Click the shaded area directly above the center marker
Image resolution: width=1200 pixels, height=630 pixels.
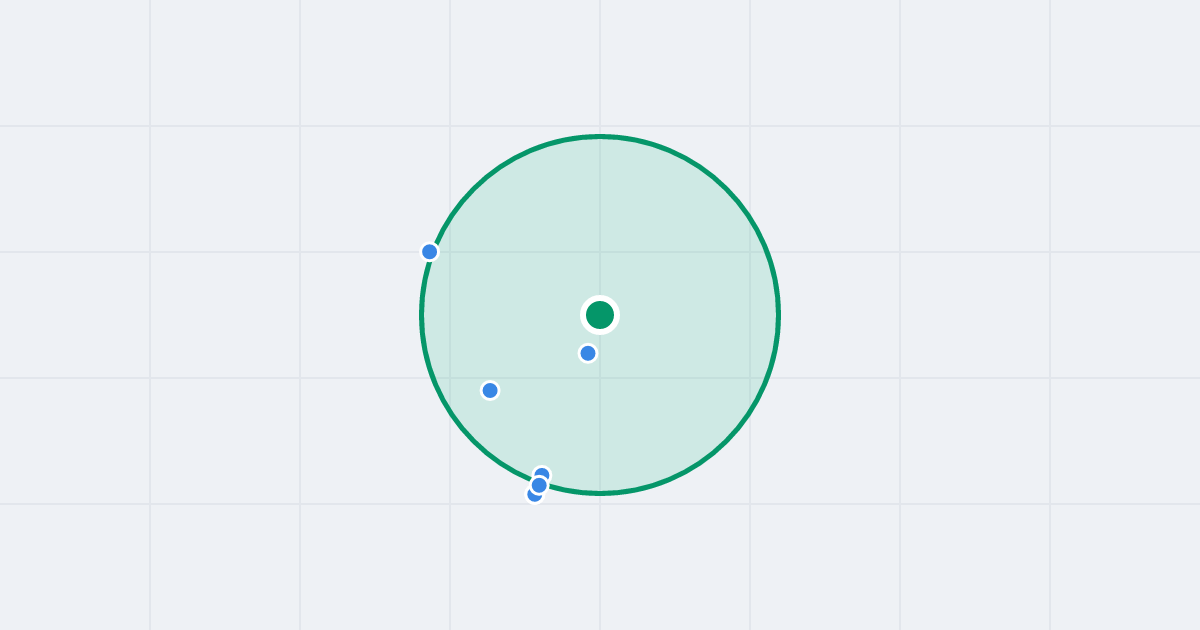(x=600, y=220)
